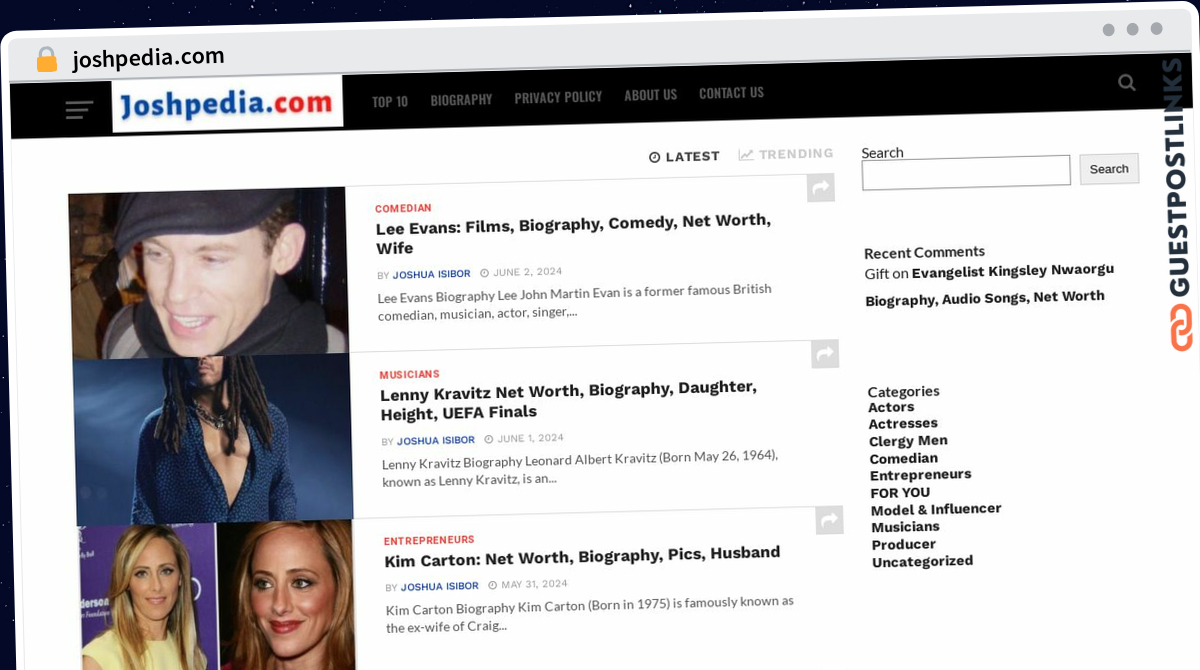Open the Biography menu item
Screen dimensions: 1200x670
pyautogui.click(x=461, y=100)
